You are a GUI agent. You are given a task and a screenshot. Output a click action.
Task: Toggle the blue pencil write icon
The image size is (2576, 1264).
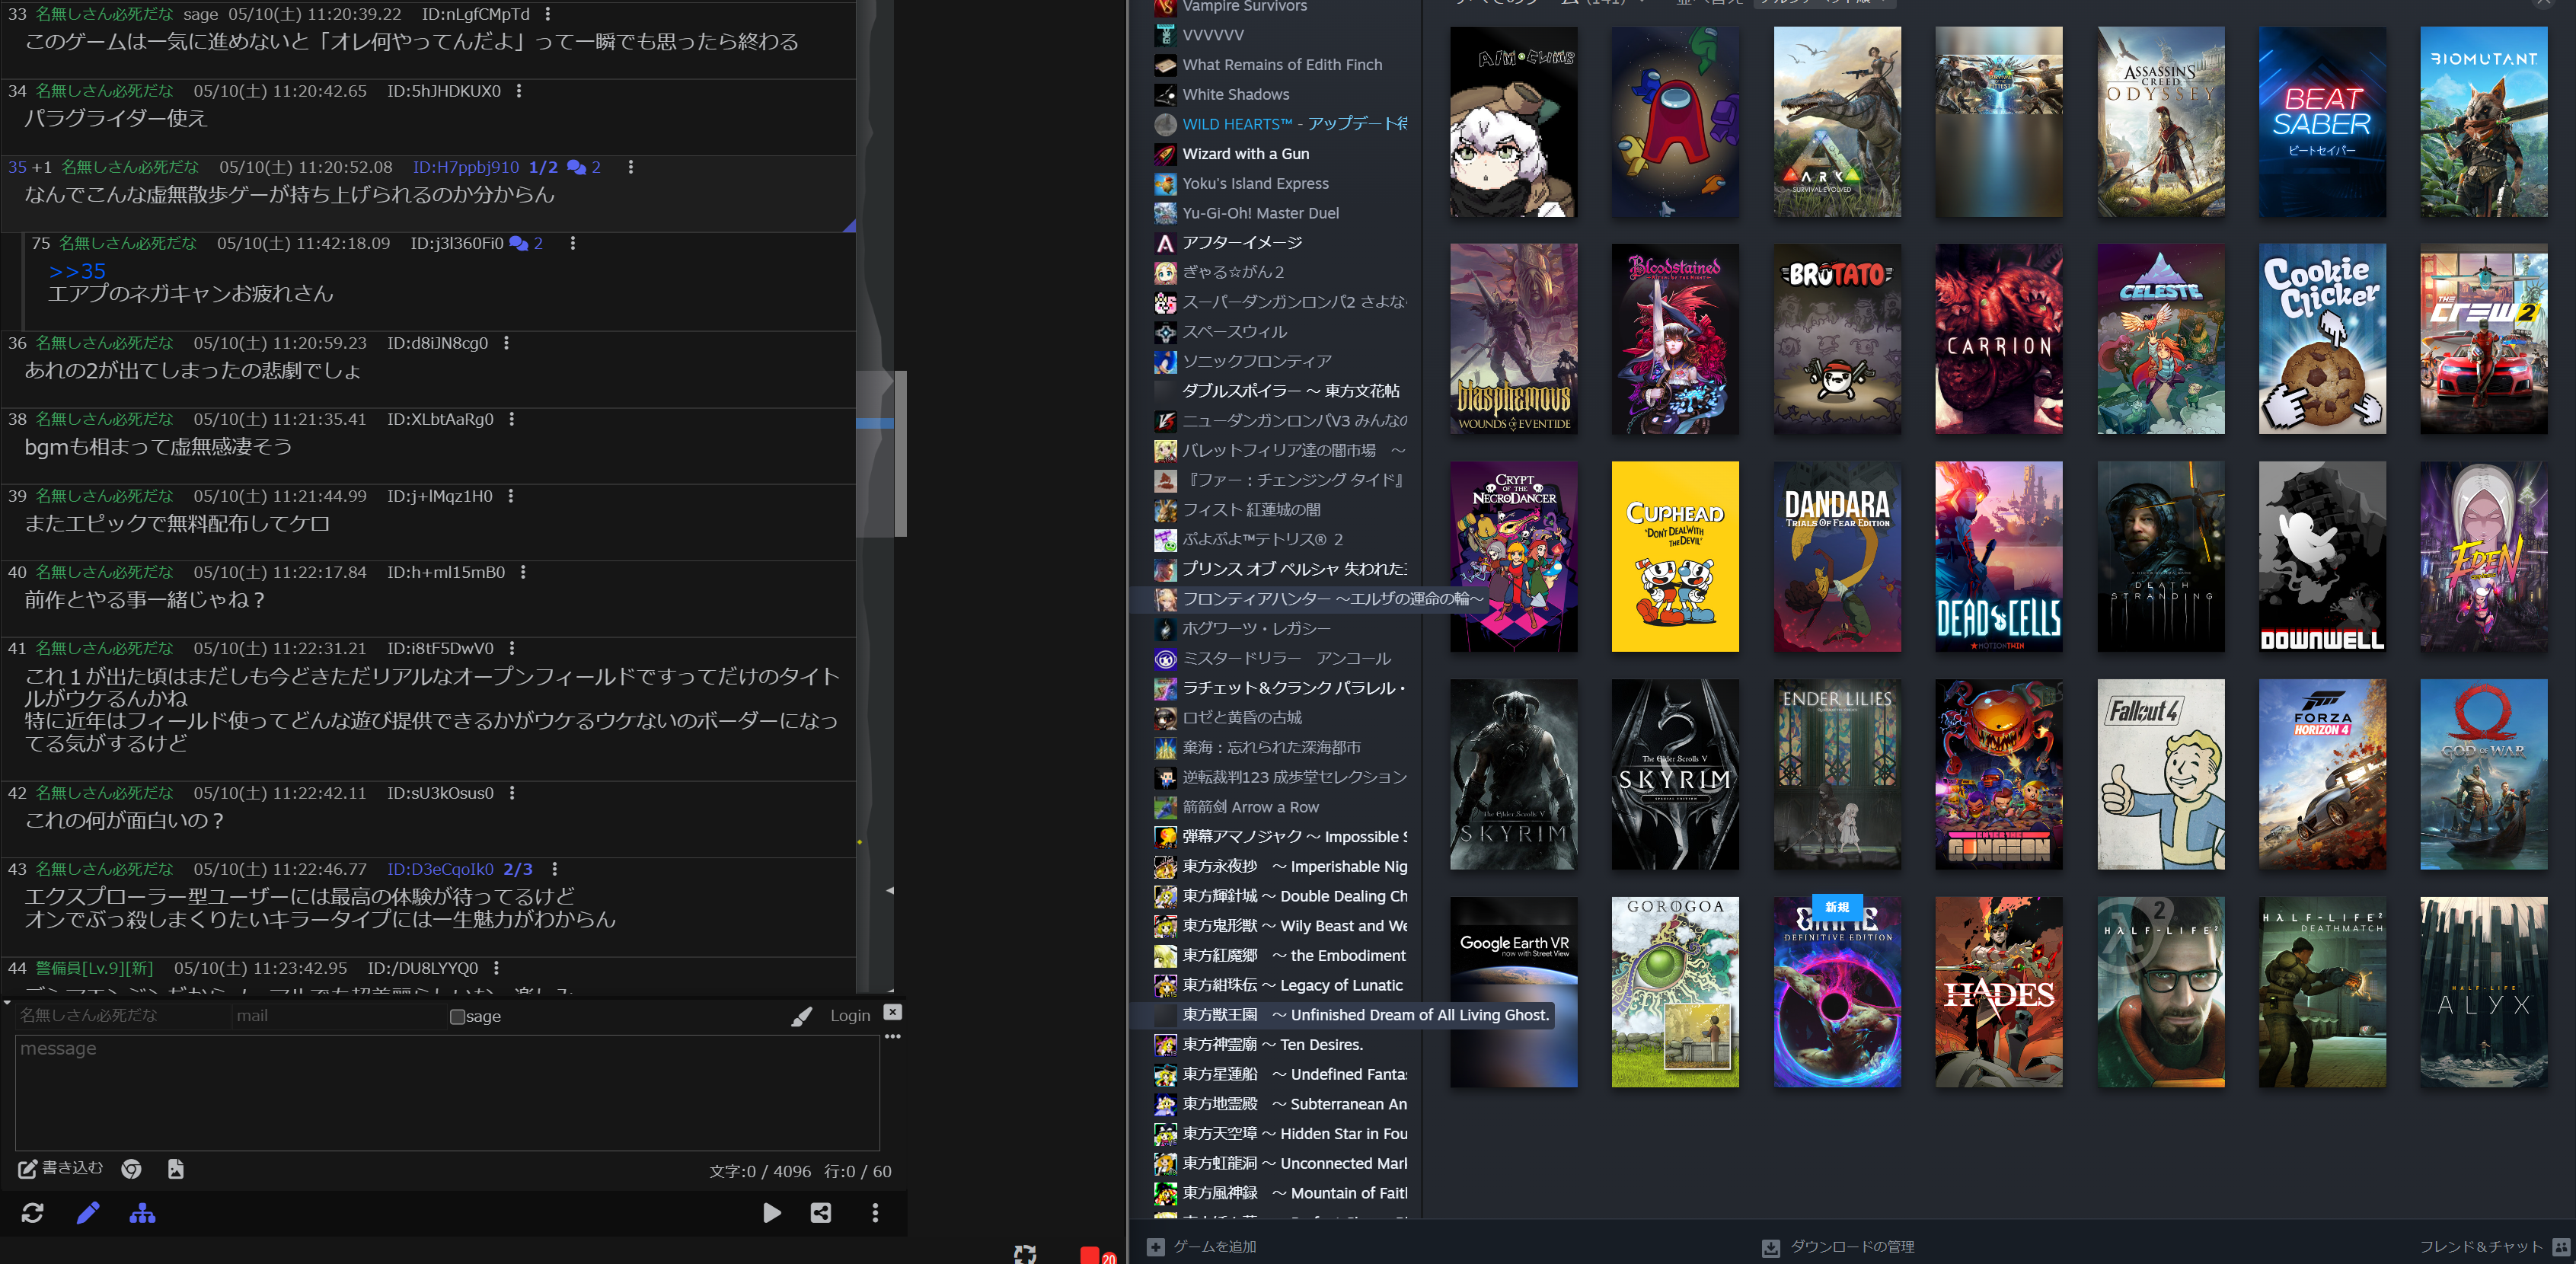(88, 1213)
